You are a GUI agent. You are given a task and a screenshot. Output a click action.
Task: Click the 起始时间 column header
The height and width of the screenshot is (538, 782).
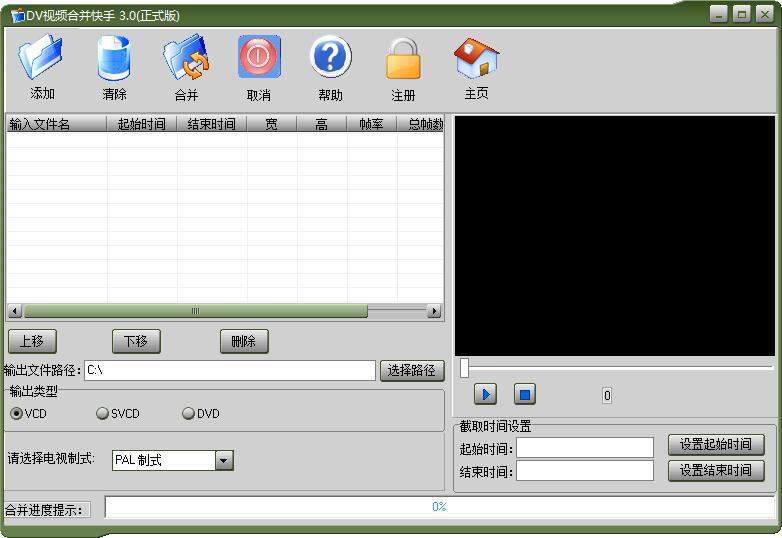click(142, 124)
